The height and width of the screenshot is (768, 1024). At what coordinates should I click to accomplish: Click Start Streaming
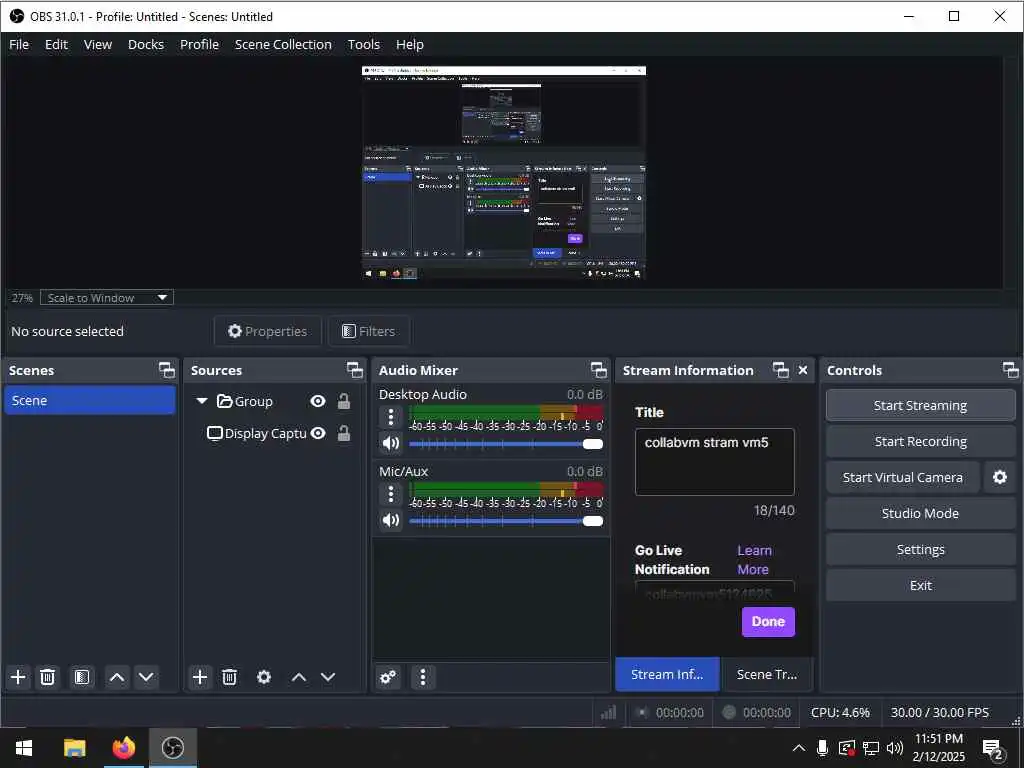(x=920, y=406)
